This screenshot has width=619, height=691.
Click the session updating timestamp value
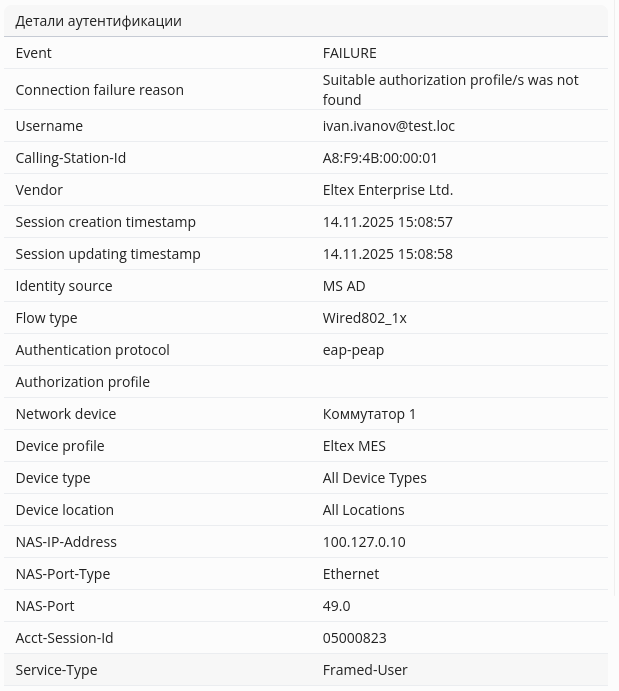point(387,254)
